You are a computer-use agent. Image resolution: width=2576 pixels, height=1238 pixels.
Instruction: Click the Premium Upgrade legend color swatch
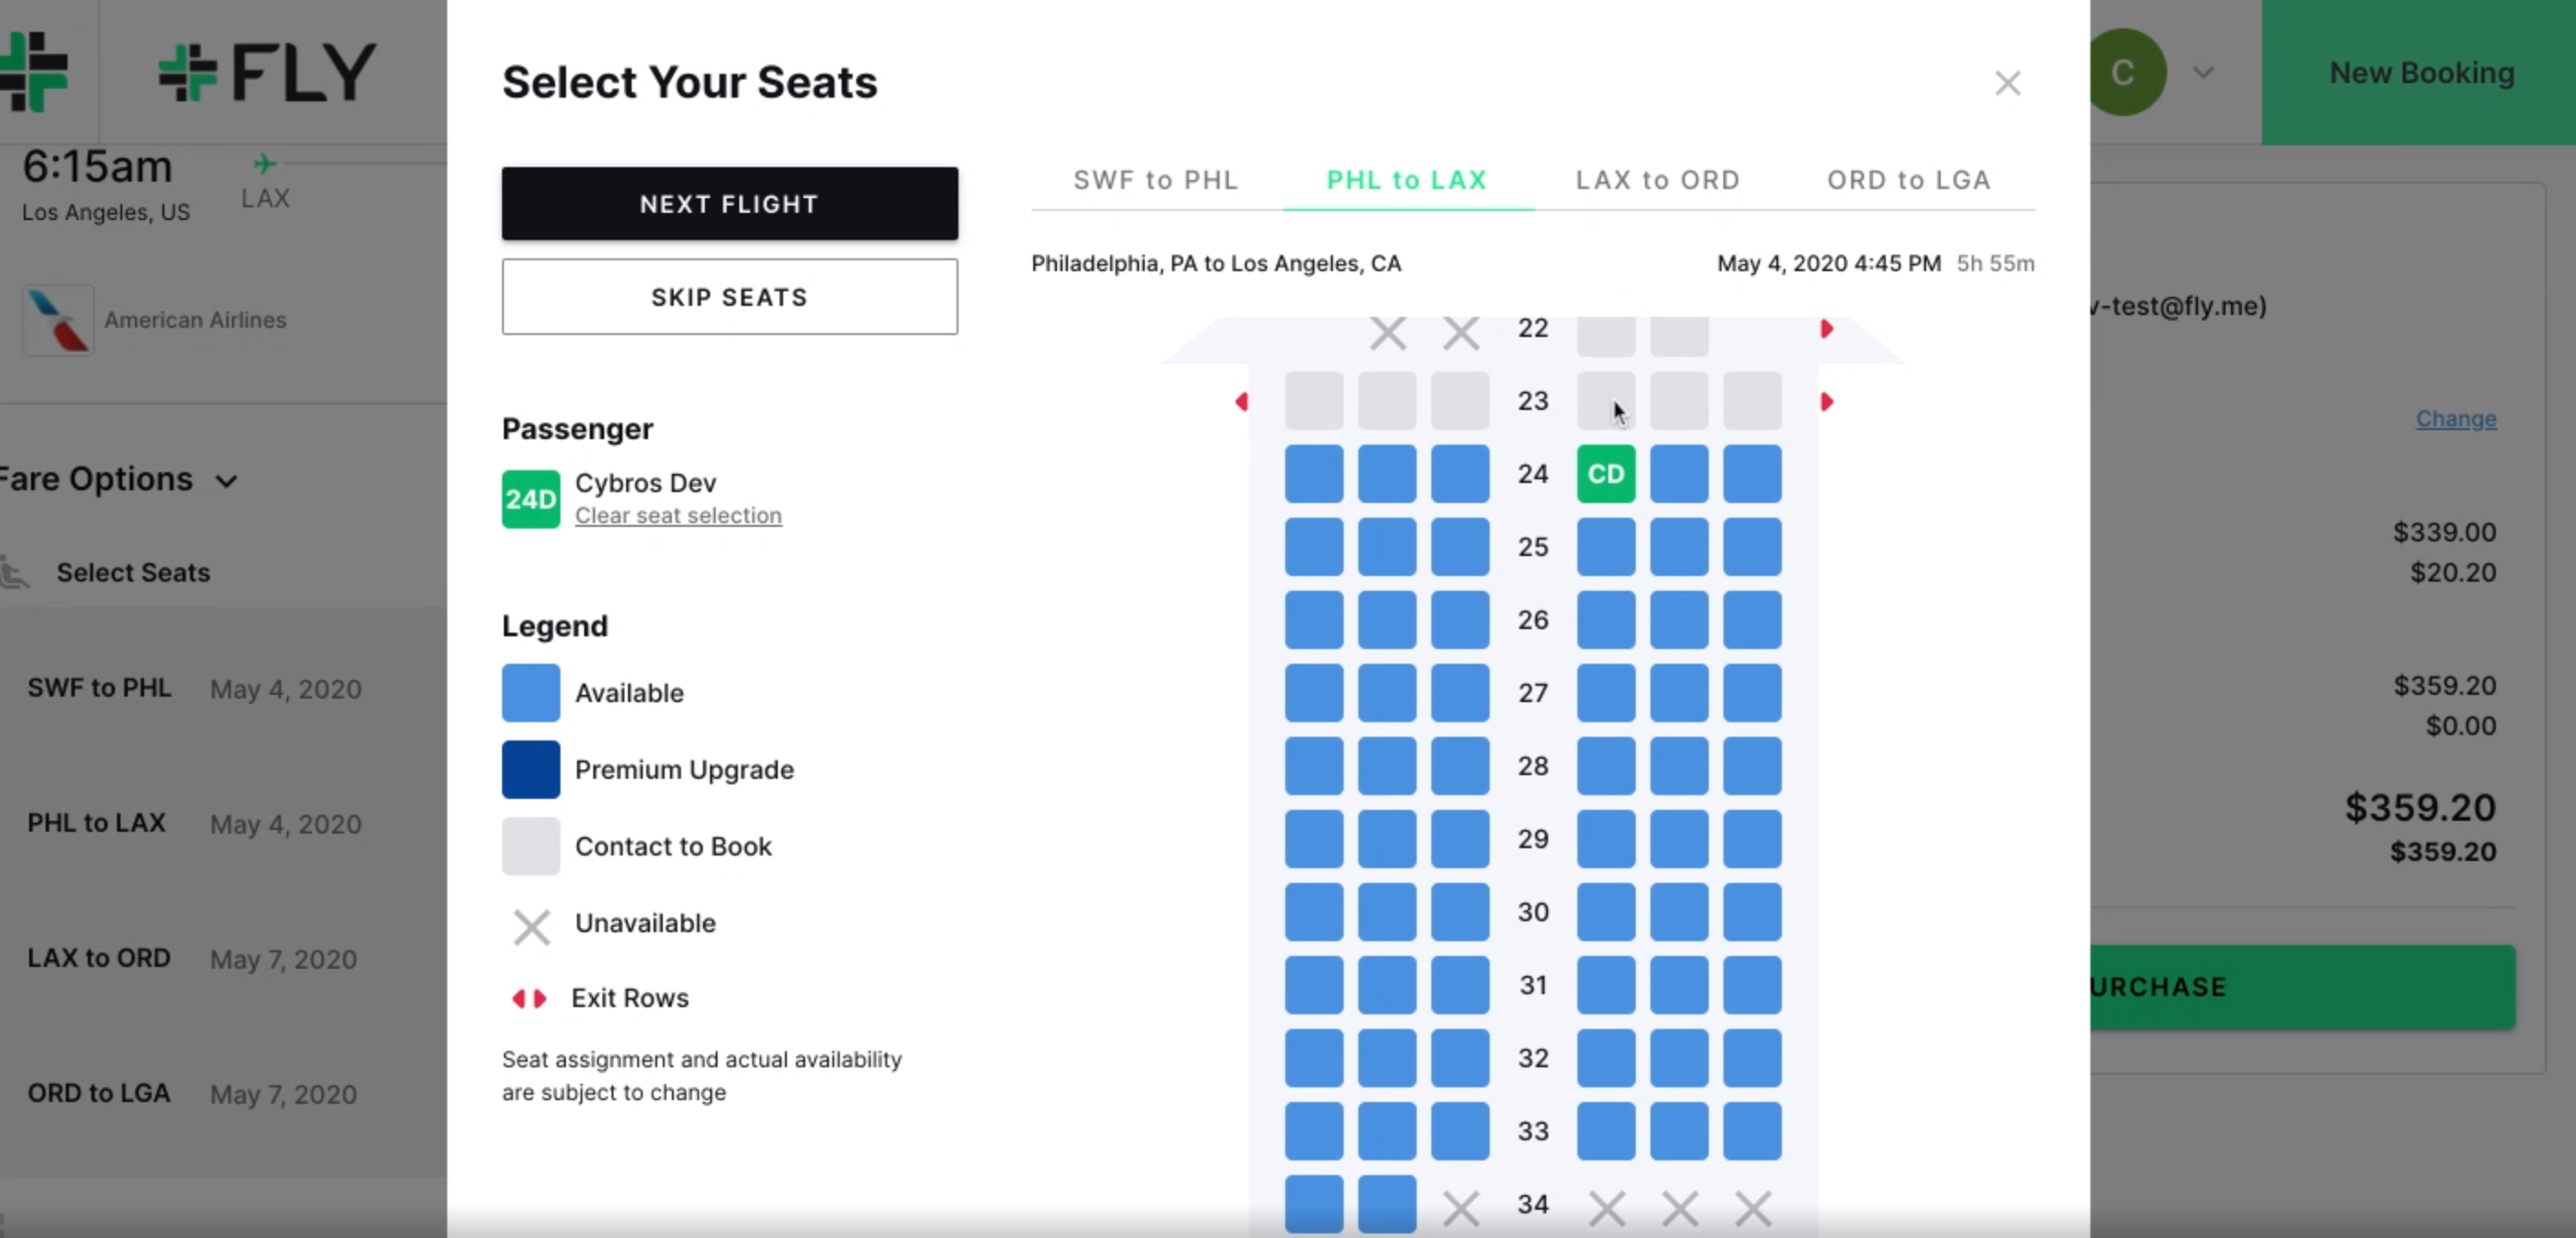click(x=530, y=769)
